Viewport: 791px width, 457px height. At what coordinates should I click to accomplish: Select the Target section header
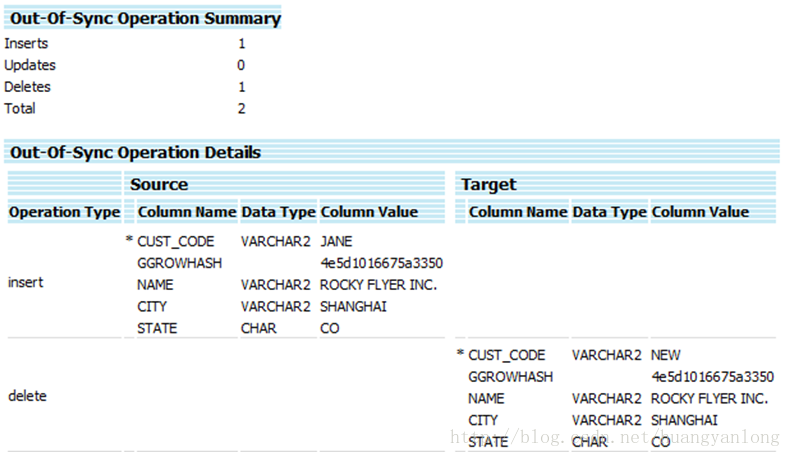(x=488, y=185)
